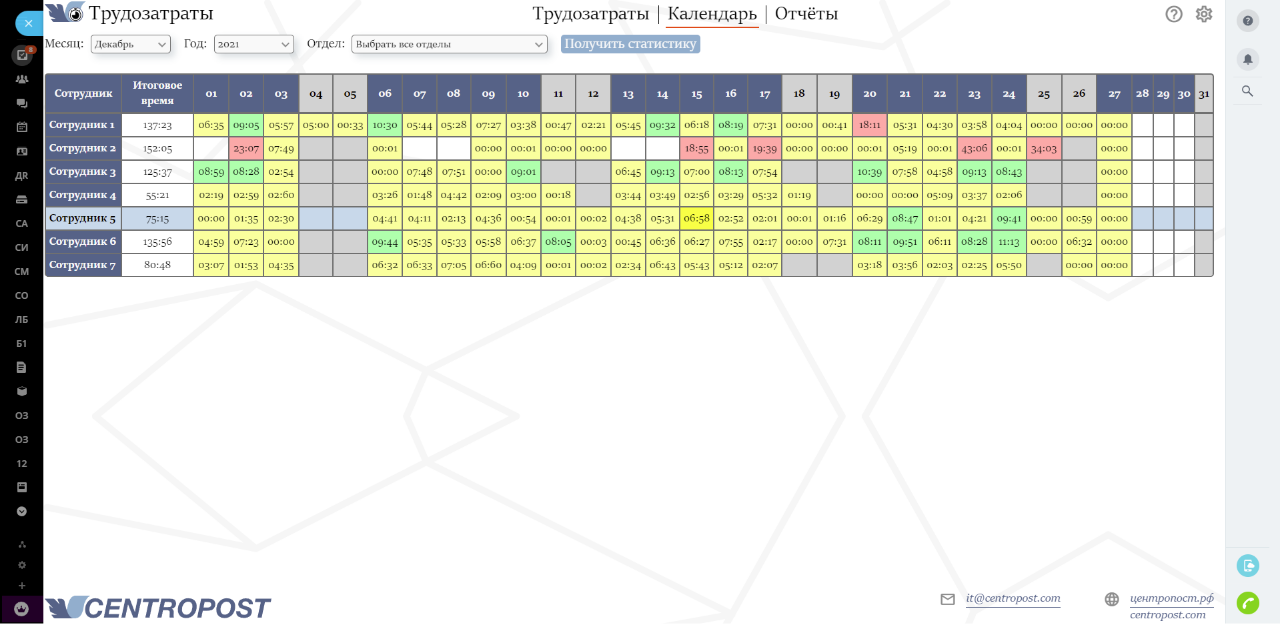The width and height of the screenshot is (1280, 624).
Task: Click the green cell showing 10:39
Action: [x=870, y=172]
